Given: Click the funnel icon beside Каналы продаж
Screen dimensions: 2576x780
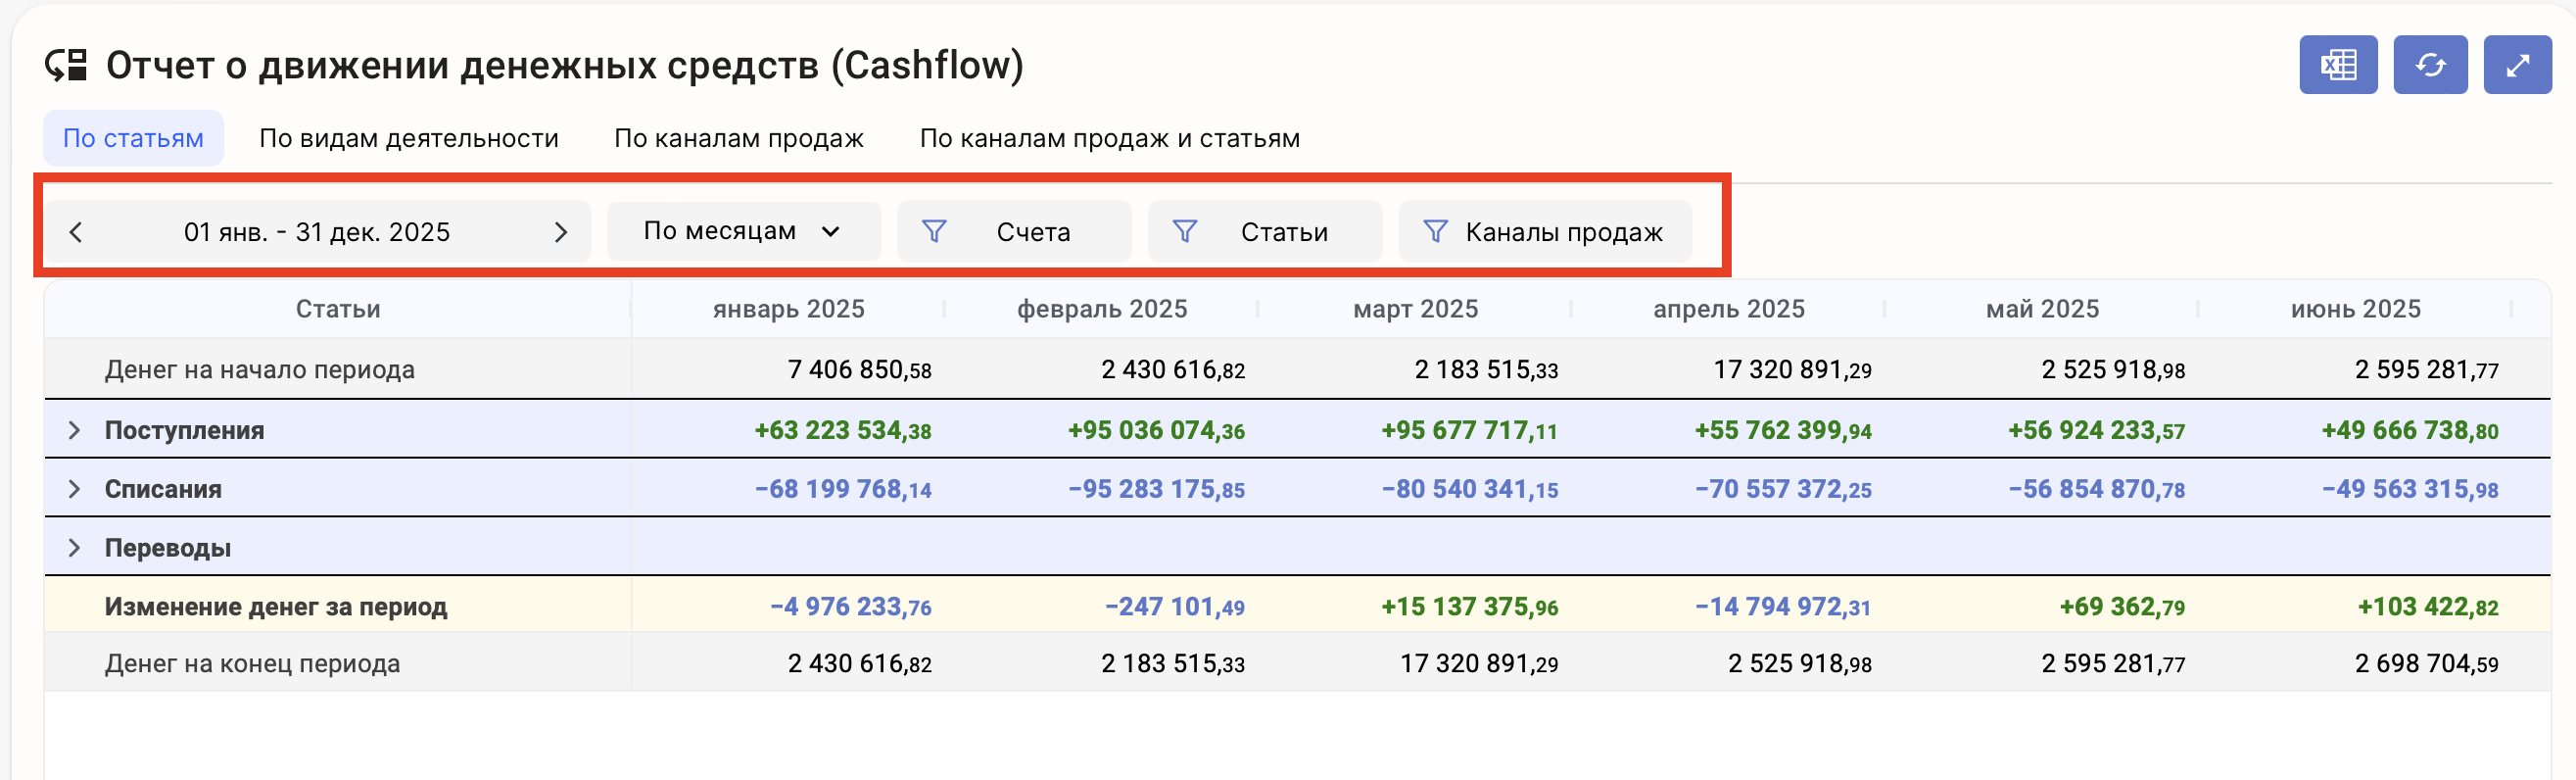Looking at the screenshot, I should (x=1434, y=232).
